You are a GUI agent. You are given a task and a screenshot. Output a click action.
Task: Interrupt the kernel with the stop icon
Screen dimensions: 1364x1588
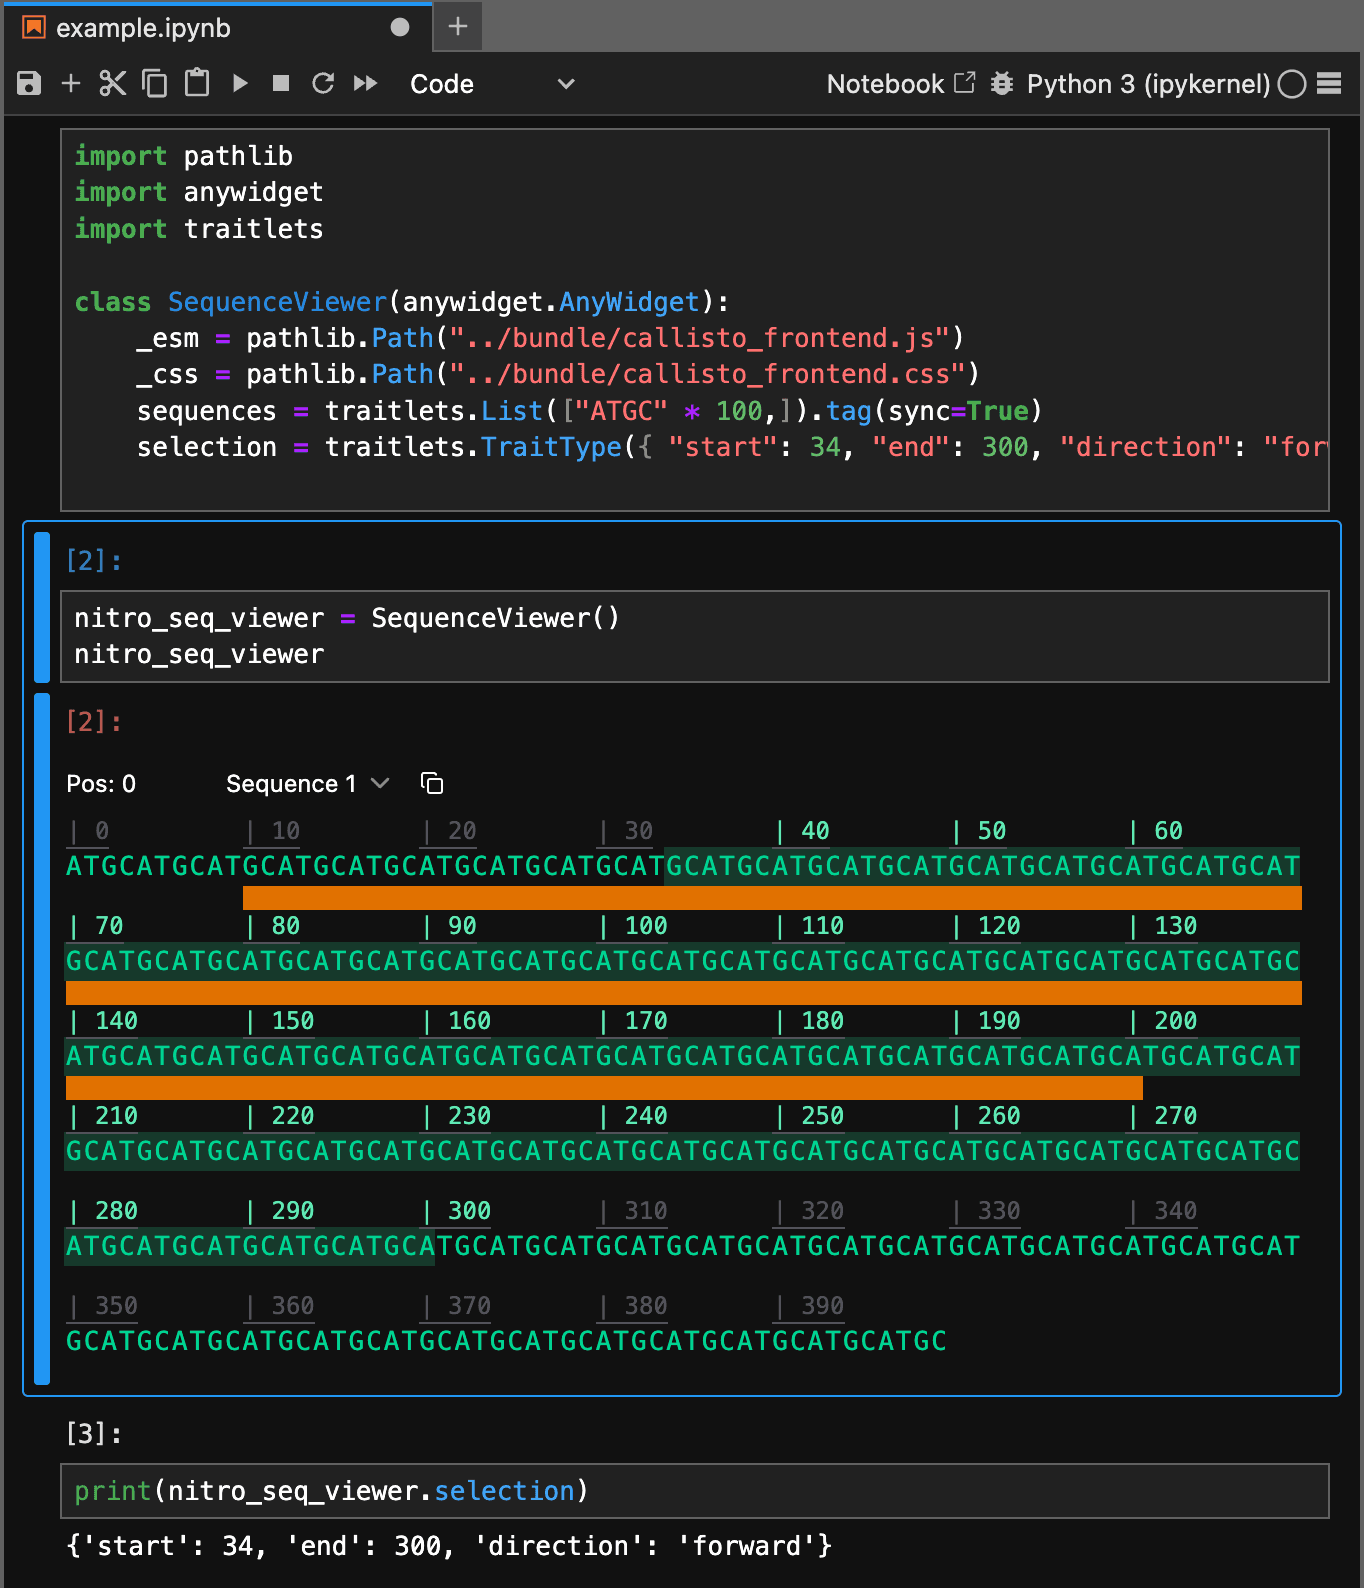tap(281, 84)
